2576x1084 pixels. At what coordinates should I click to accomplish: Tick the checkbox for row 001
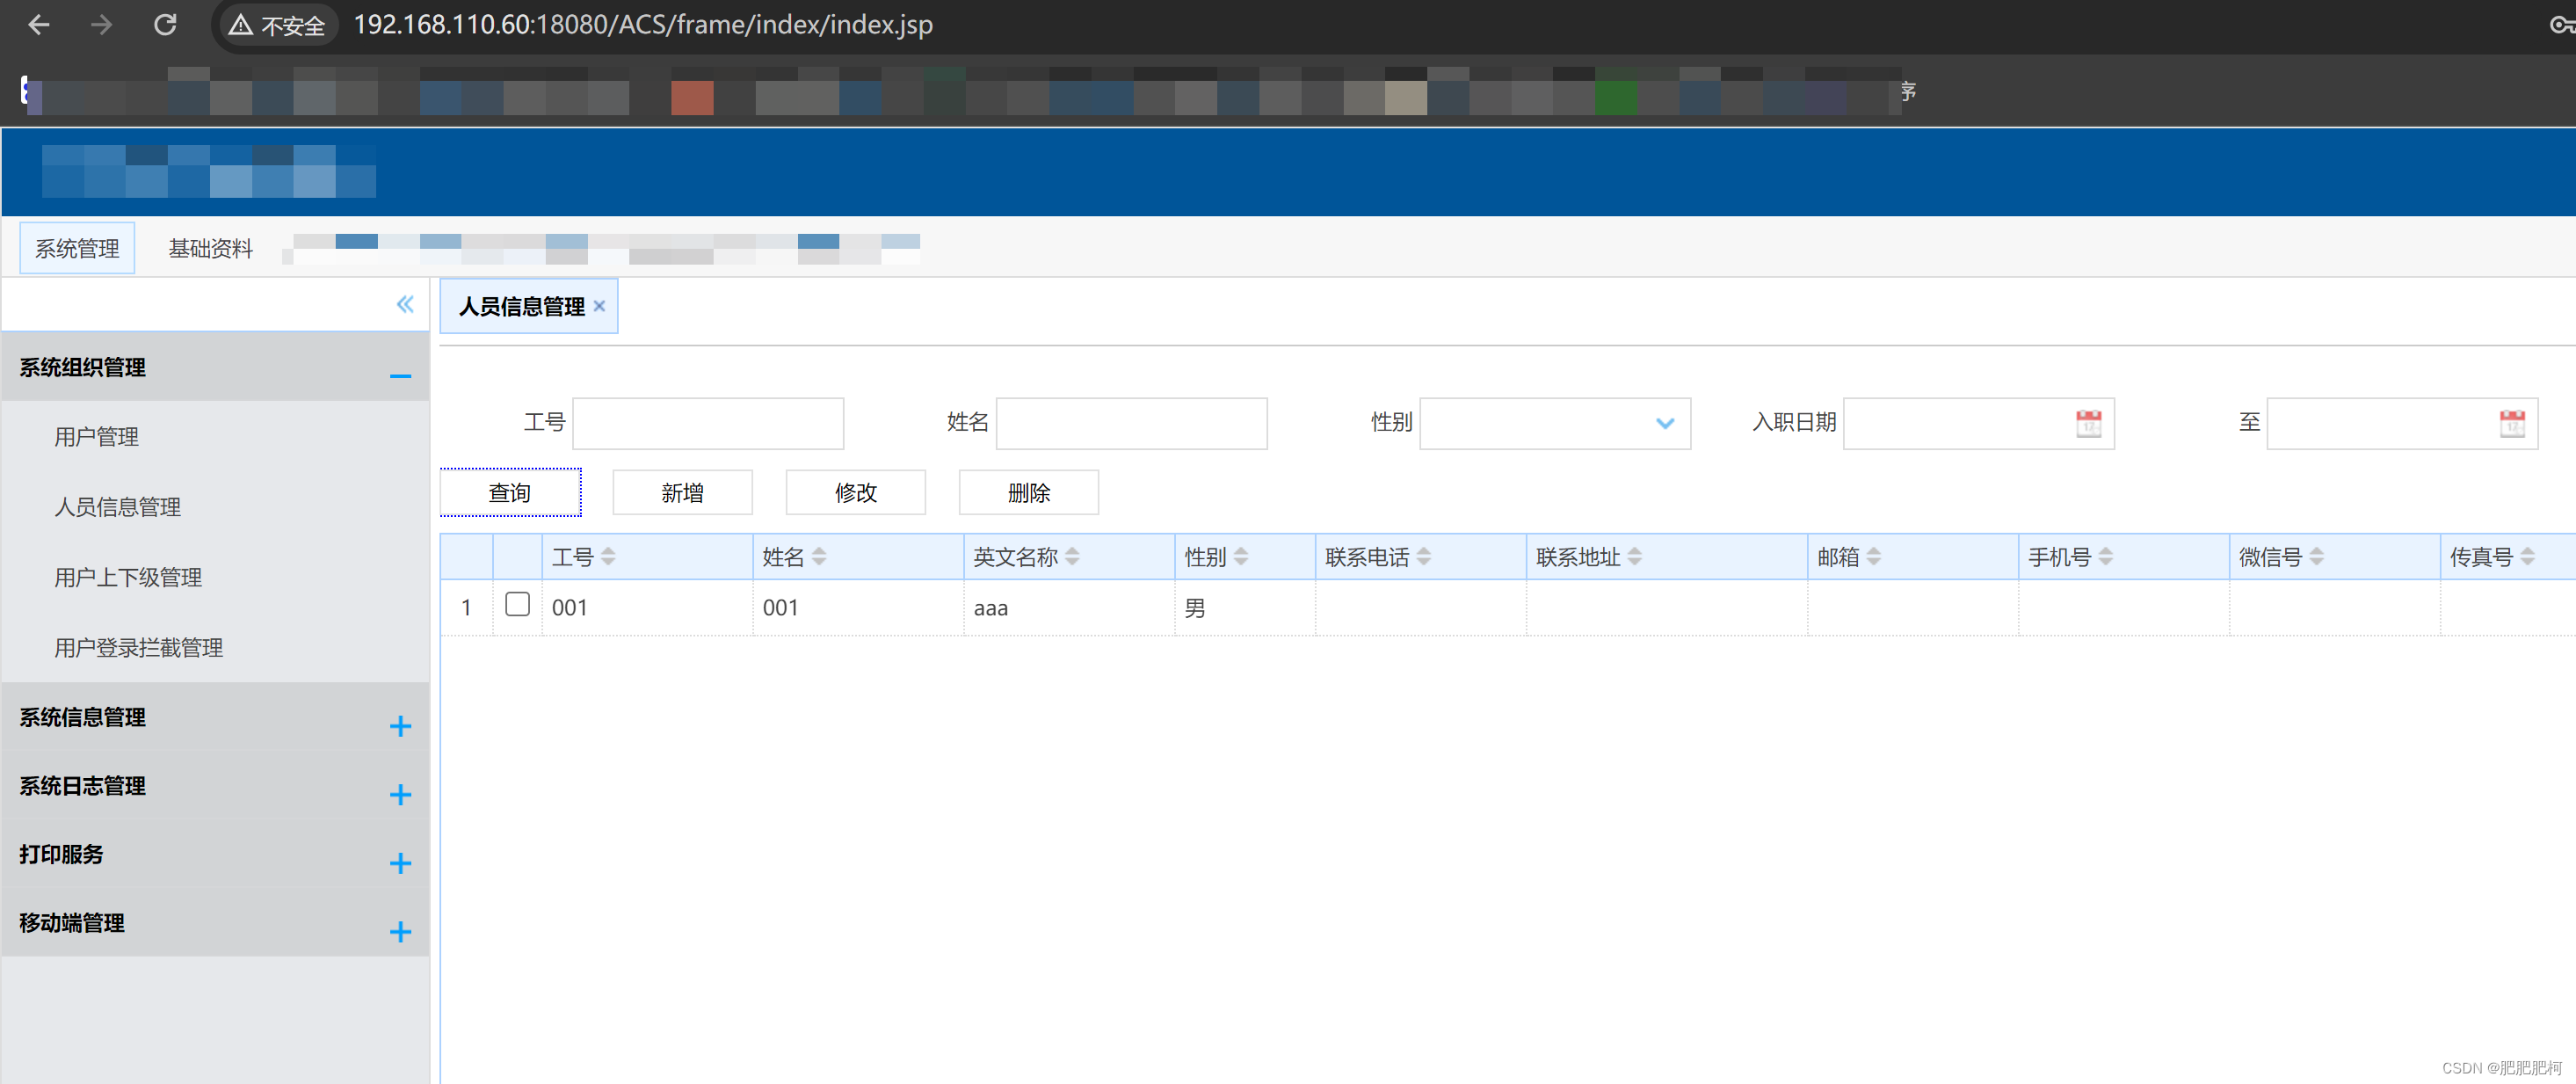click(x=517, y=604)
